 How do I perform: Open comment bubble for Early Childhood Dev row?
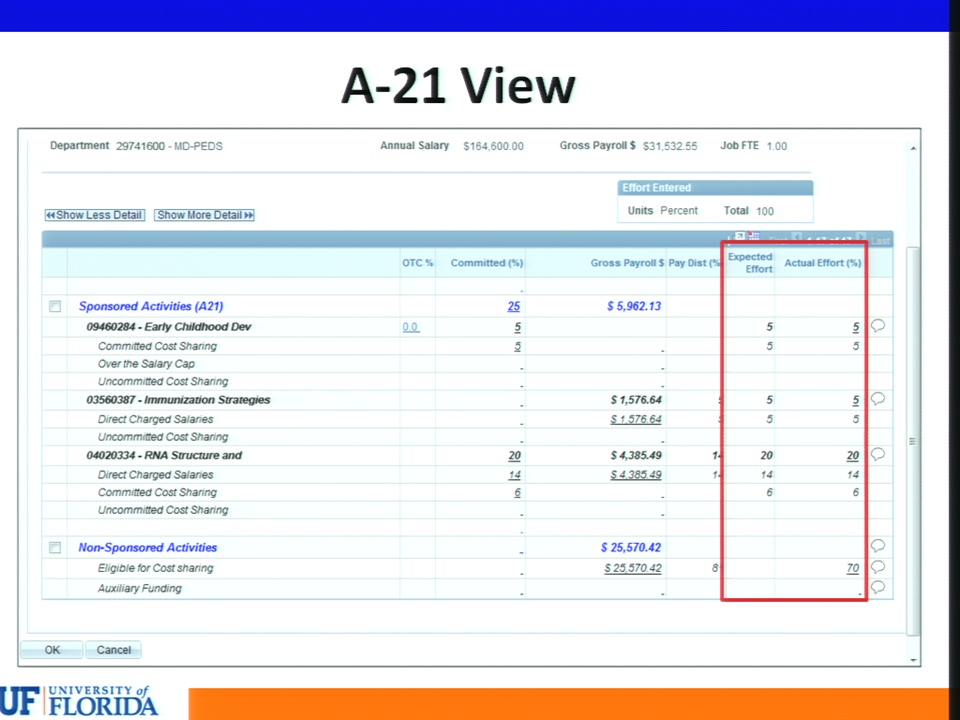[878, 326]
